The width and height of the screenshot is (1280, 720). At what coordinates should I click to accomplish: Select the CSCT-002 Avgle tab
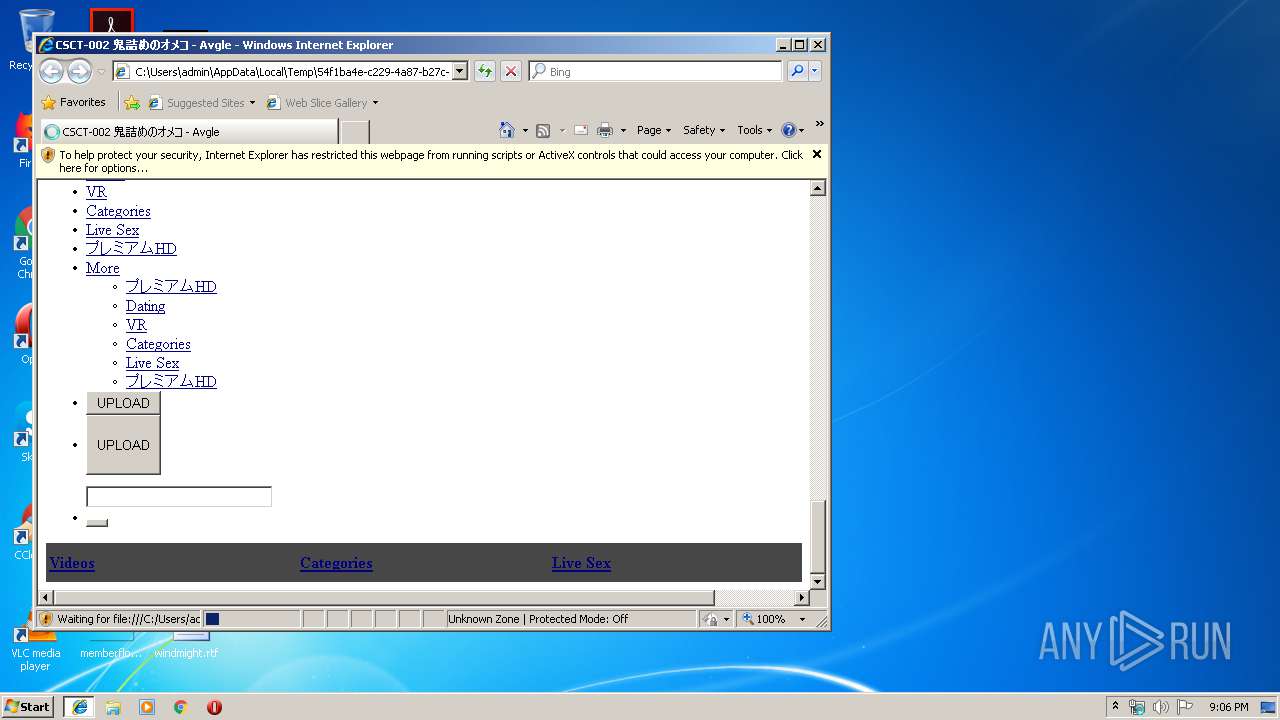pyautogui.click(x=188, y=132)
